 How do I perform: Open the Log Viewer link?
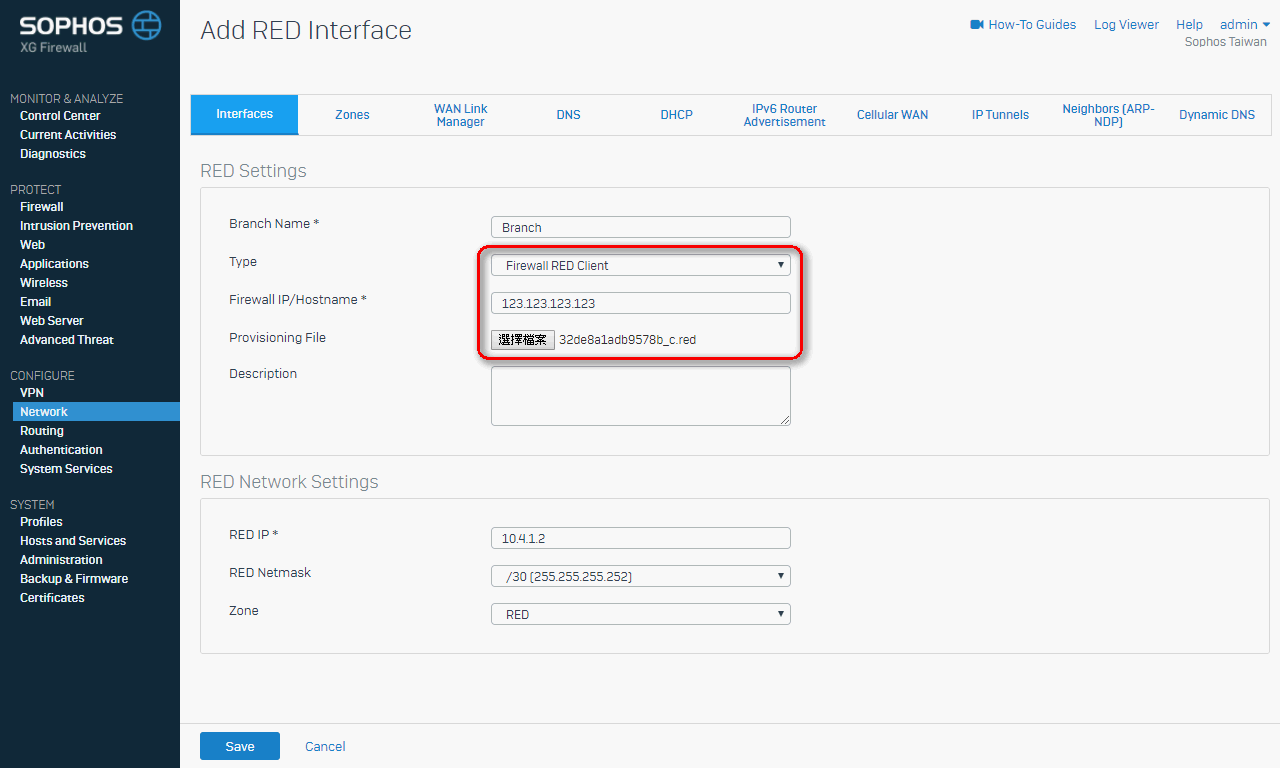point(1126,24)
